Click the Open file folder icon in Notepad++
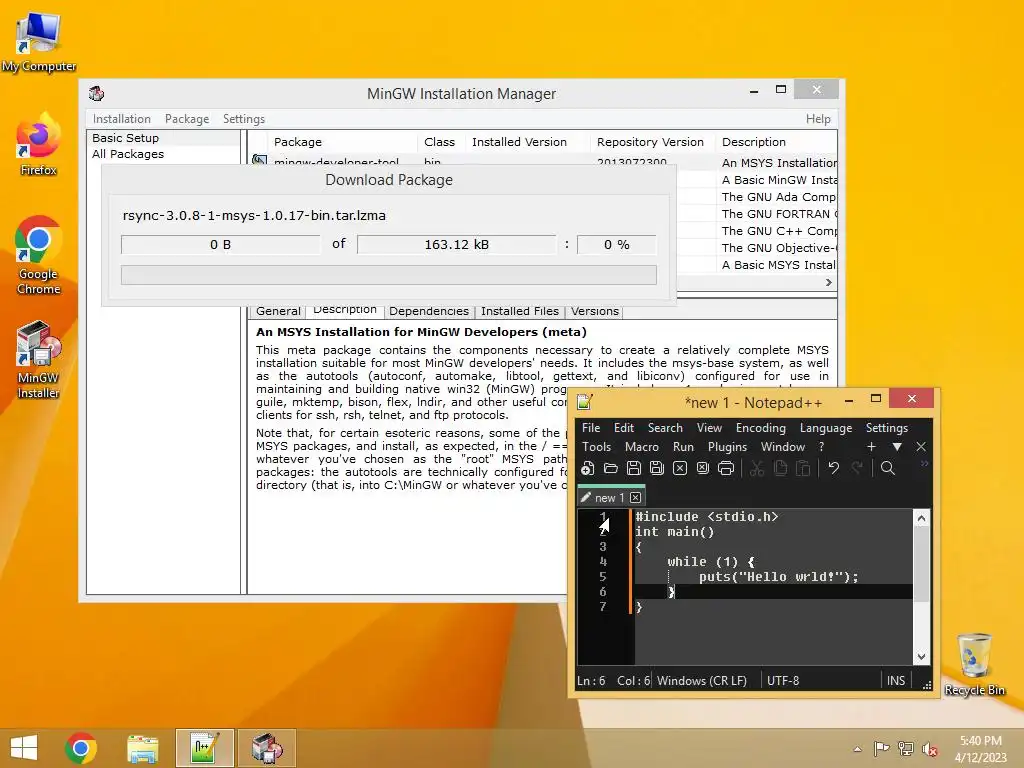 pos(611,468)
